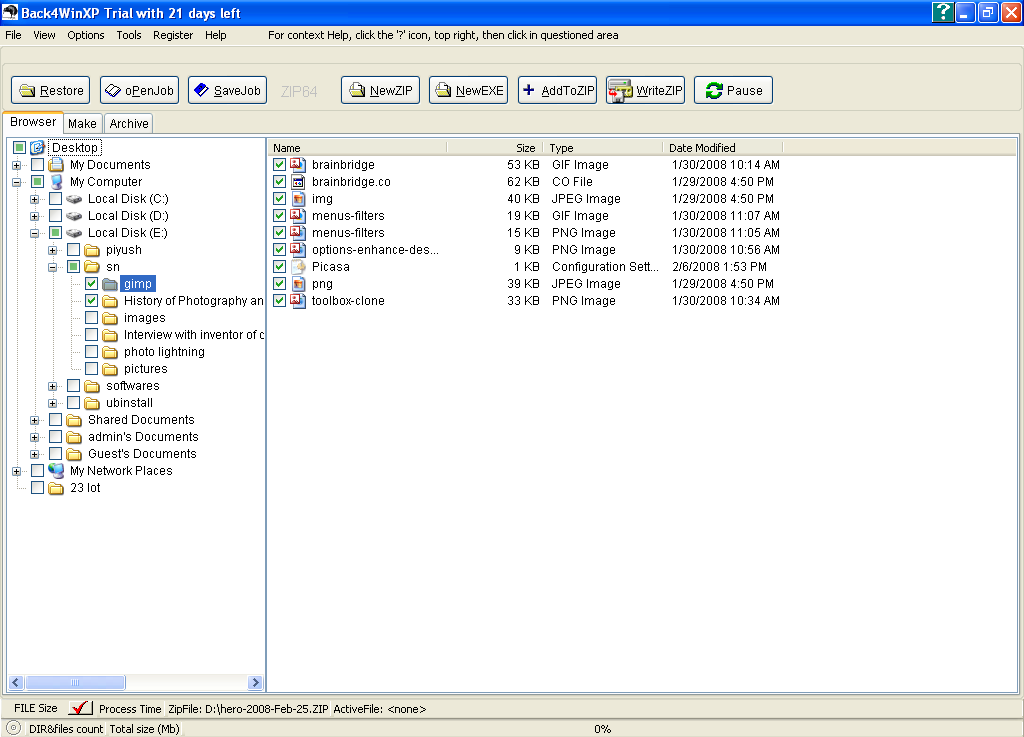Click the tree panel horizontal scrollbar thumb

click(x=74, y=682)
